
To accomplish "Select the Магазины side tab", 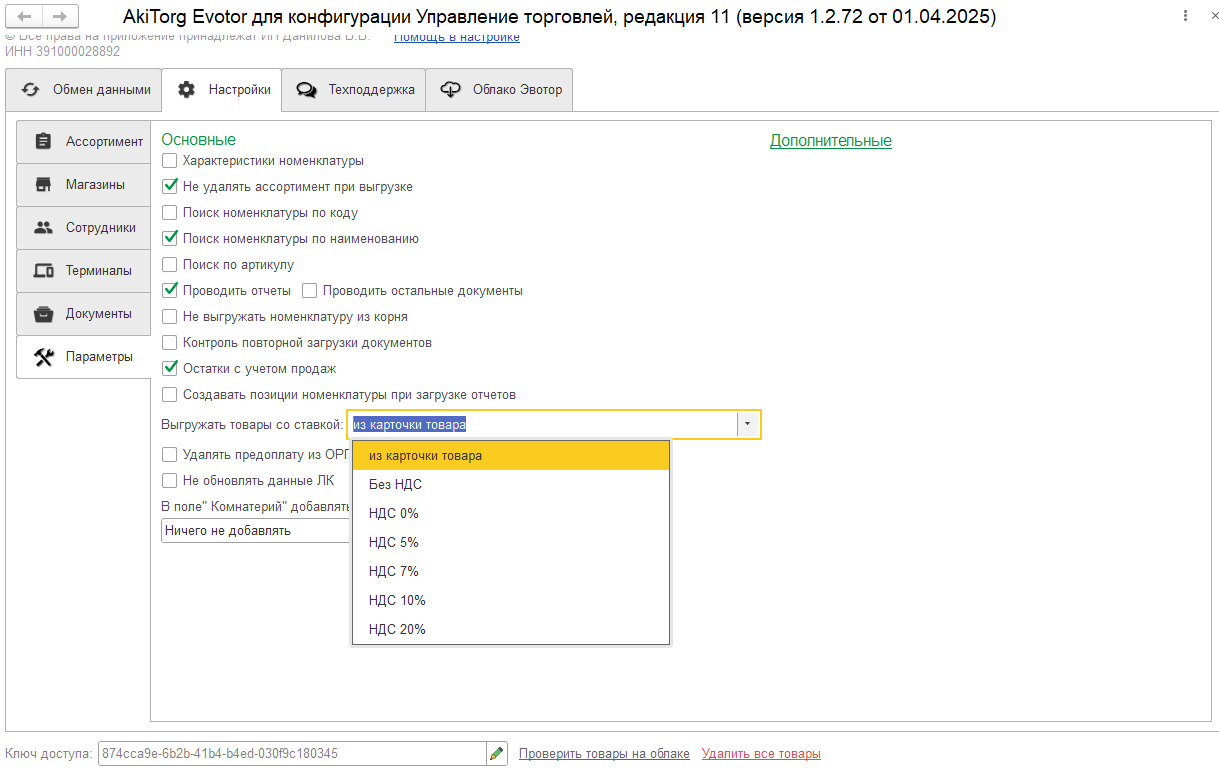I will click(84, 185).
